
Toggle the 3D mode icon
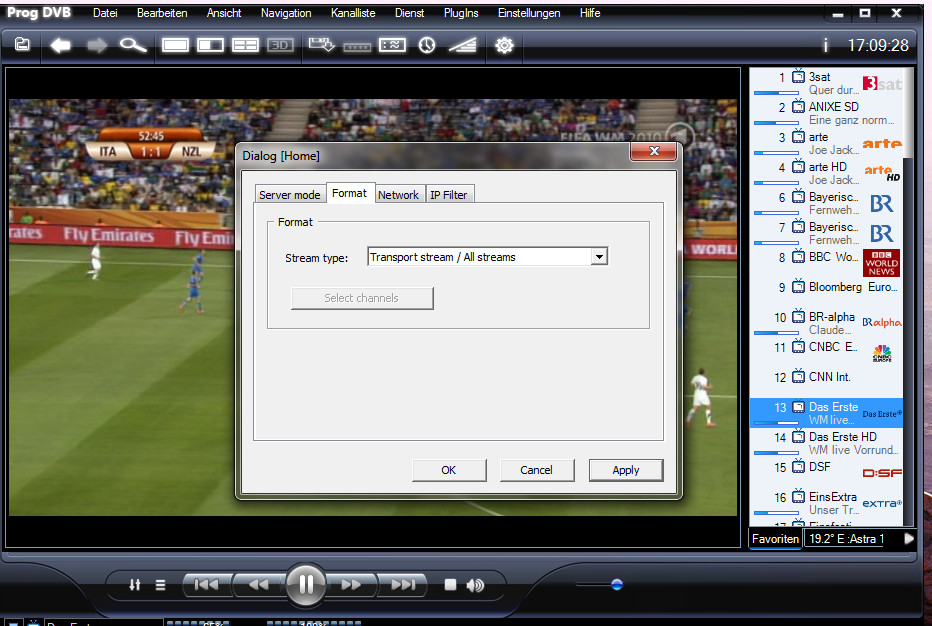281,45
